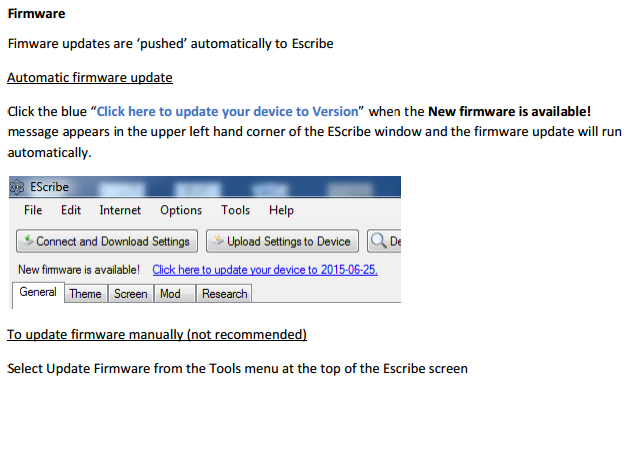
Task: Switch to the Screen tab
Action: tap(130, 294)
